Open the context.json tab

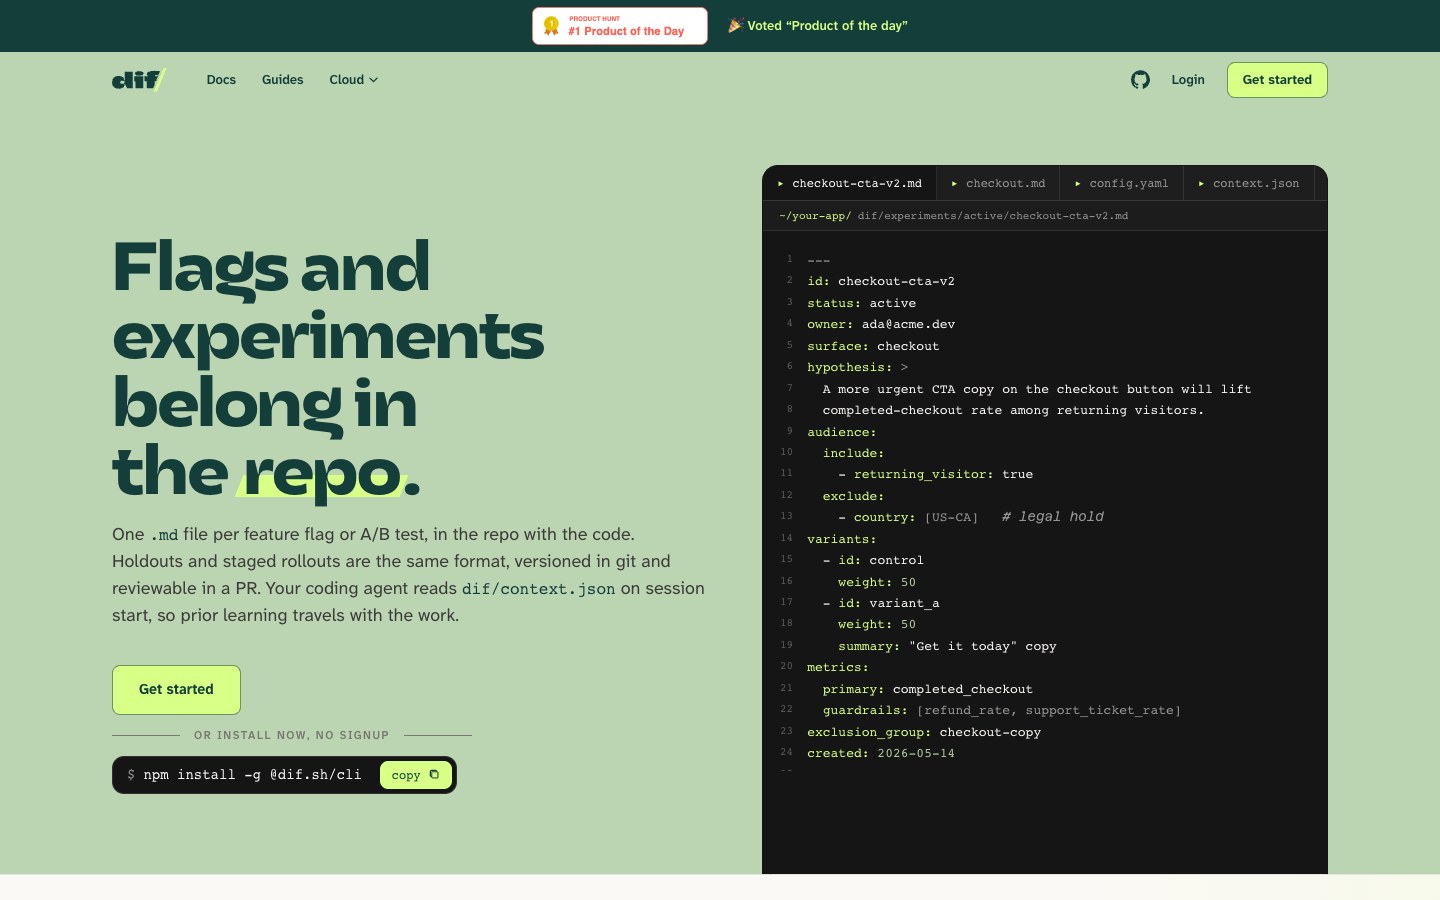point(1249,183)
